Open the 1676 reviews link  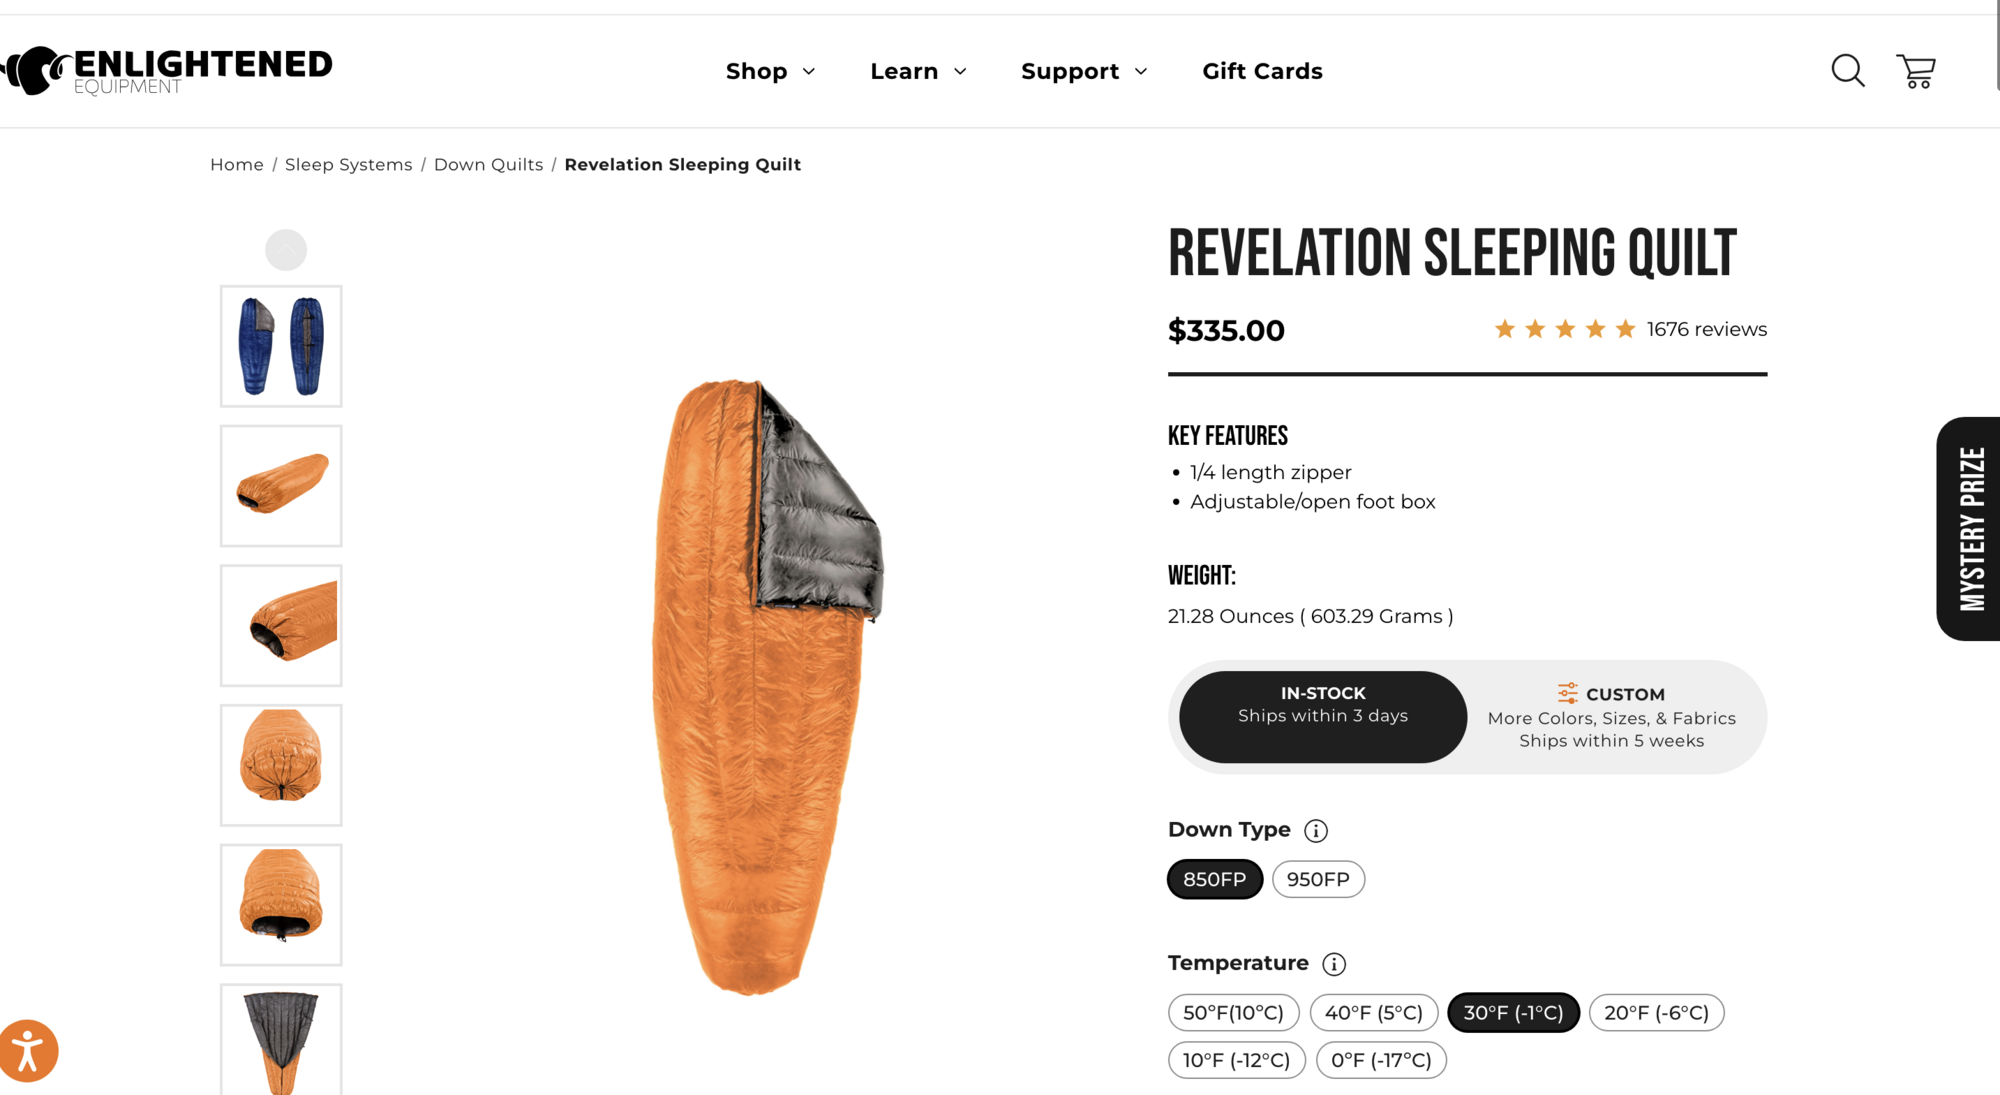[x=1706, y=329]
